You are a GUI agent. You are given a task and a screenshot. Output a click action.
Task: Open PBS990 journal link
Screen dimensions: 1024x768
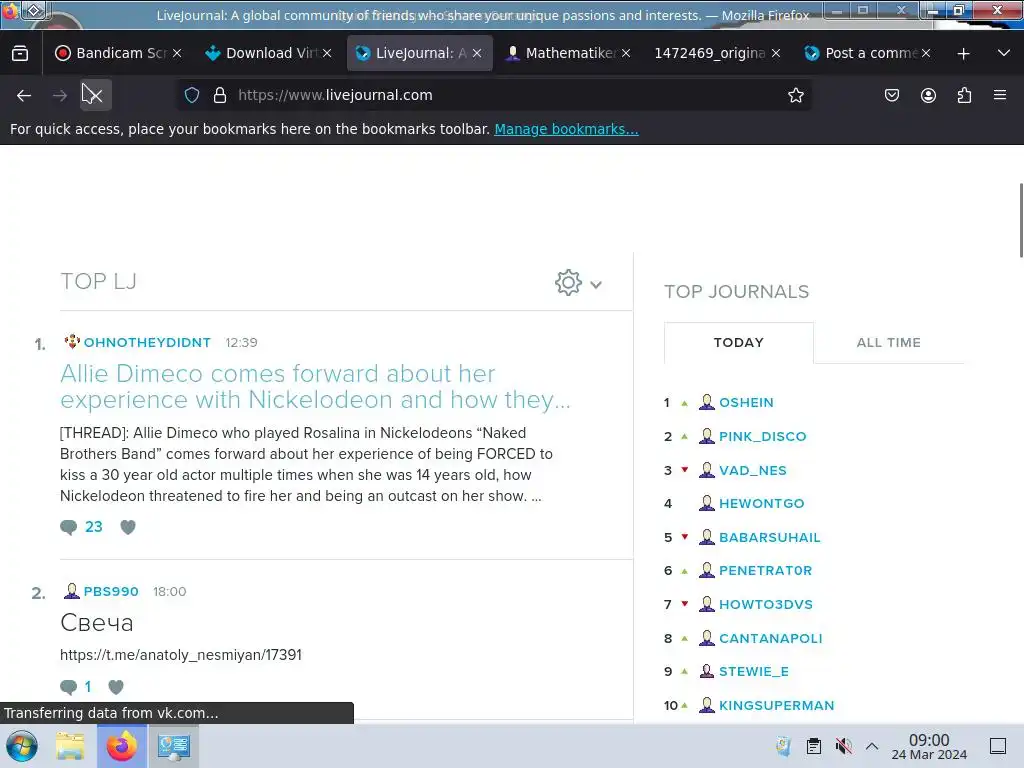pyautogui.click(x=111, y=592)
